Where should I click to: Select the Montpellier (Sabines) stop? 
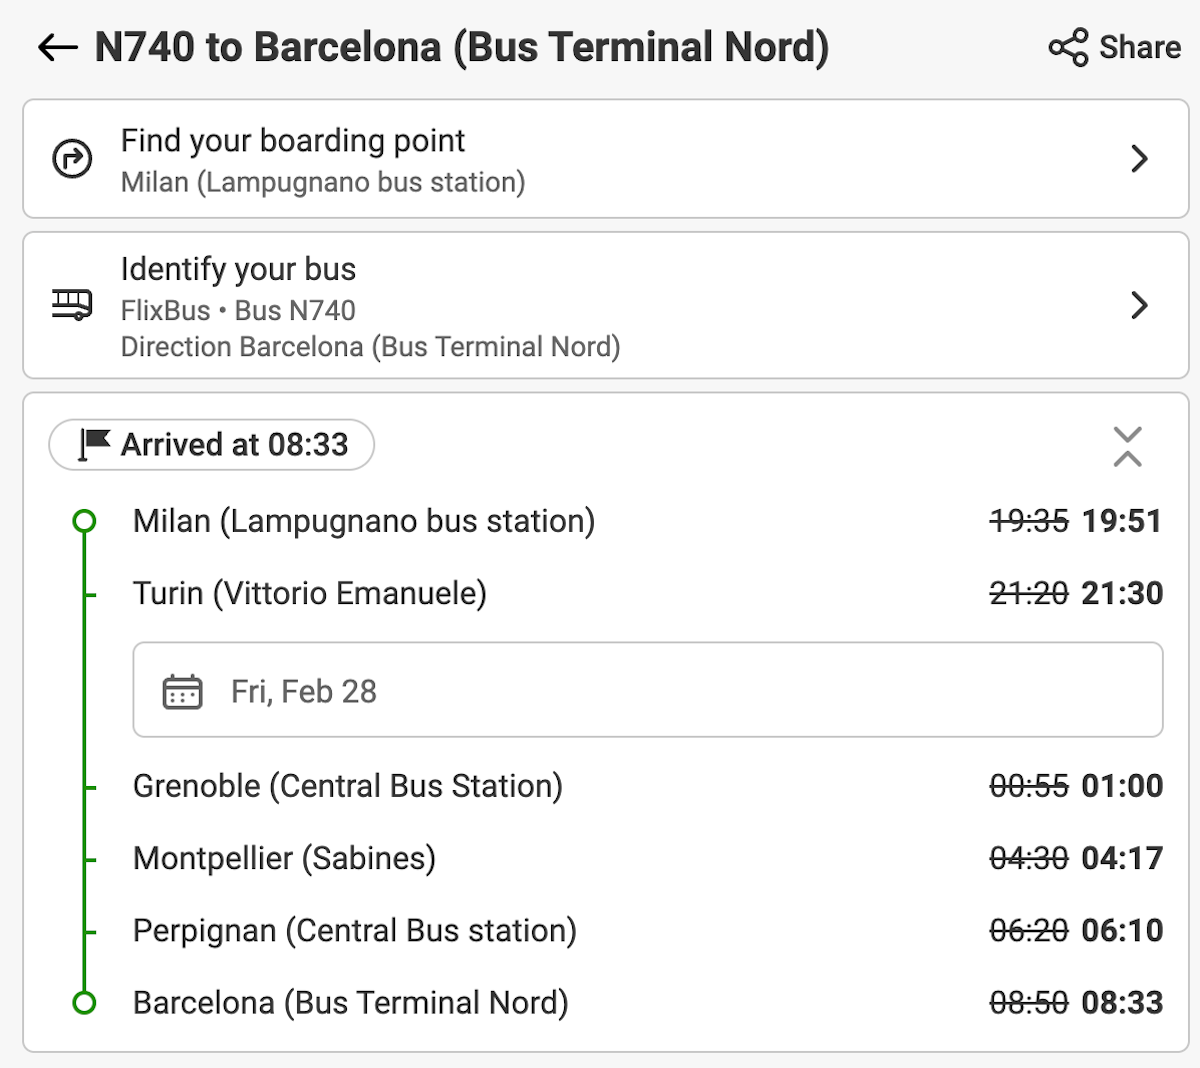(284, 858)
